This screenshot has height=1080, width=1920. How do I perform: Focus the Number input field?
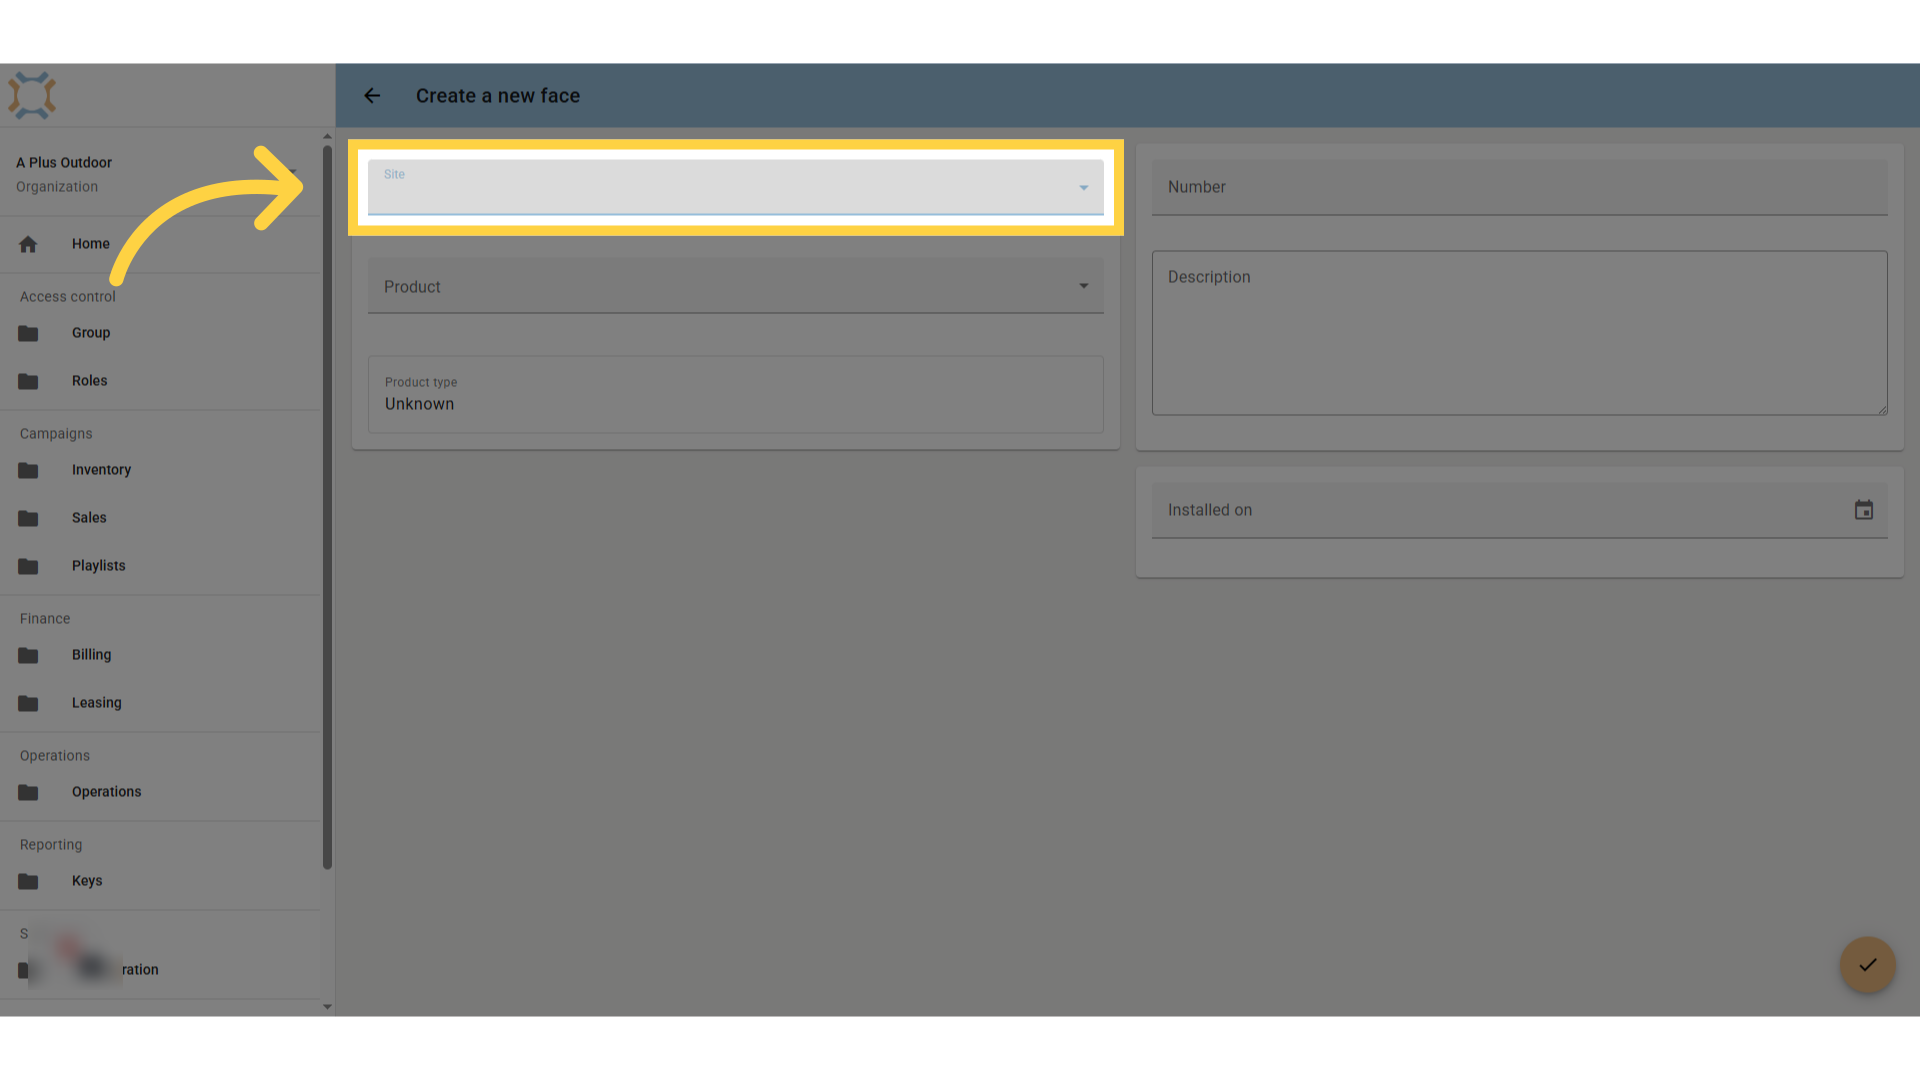pyautogui.click(x=1519, y=187)
